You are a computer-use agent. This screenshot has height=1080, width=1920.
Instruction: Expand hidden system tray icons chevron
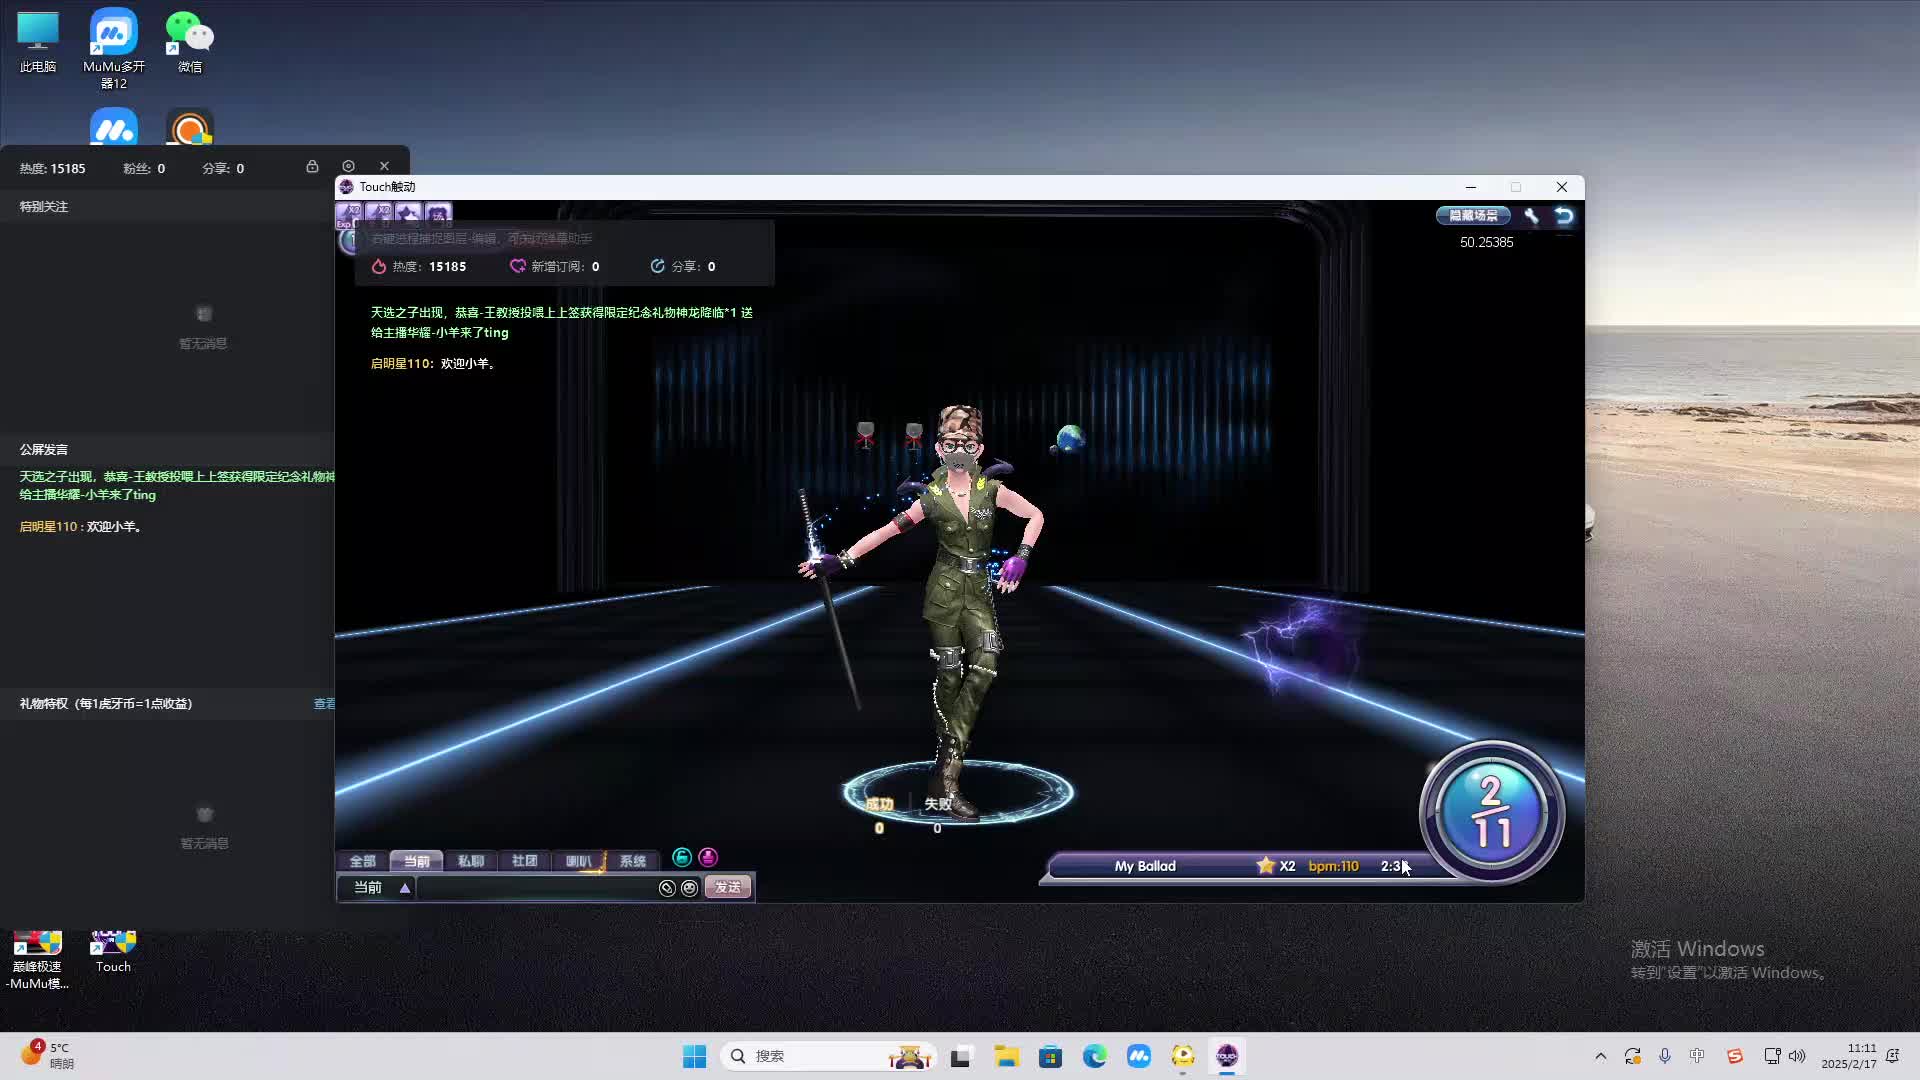click(1600, 1056)
